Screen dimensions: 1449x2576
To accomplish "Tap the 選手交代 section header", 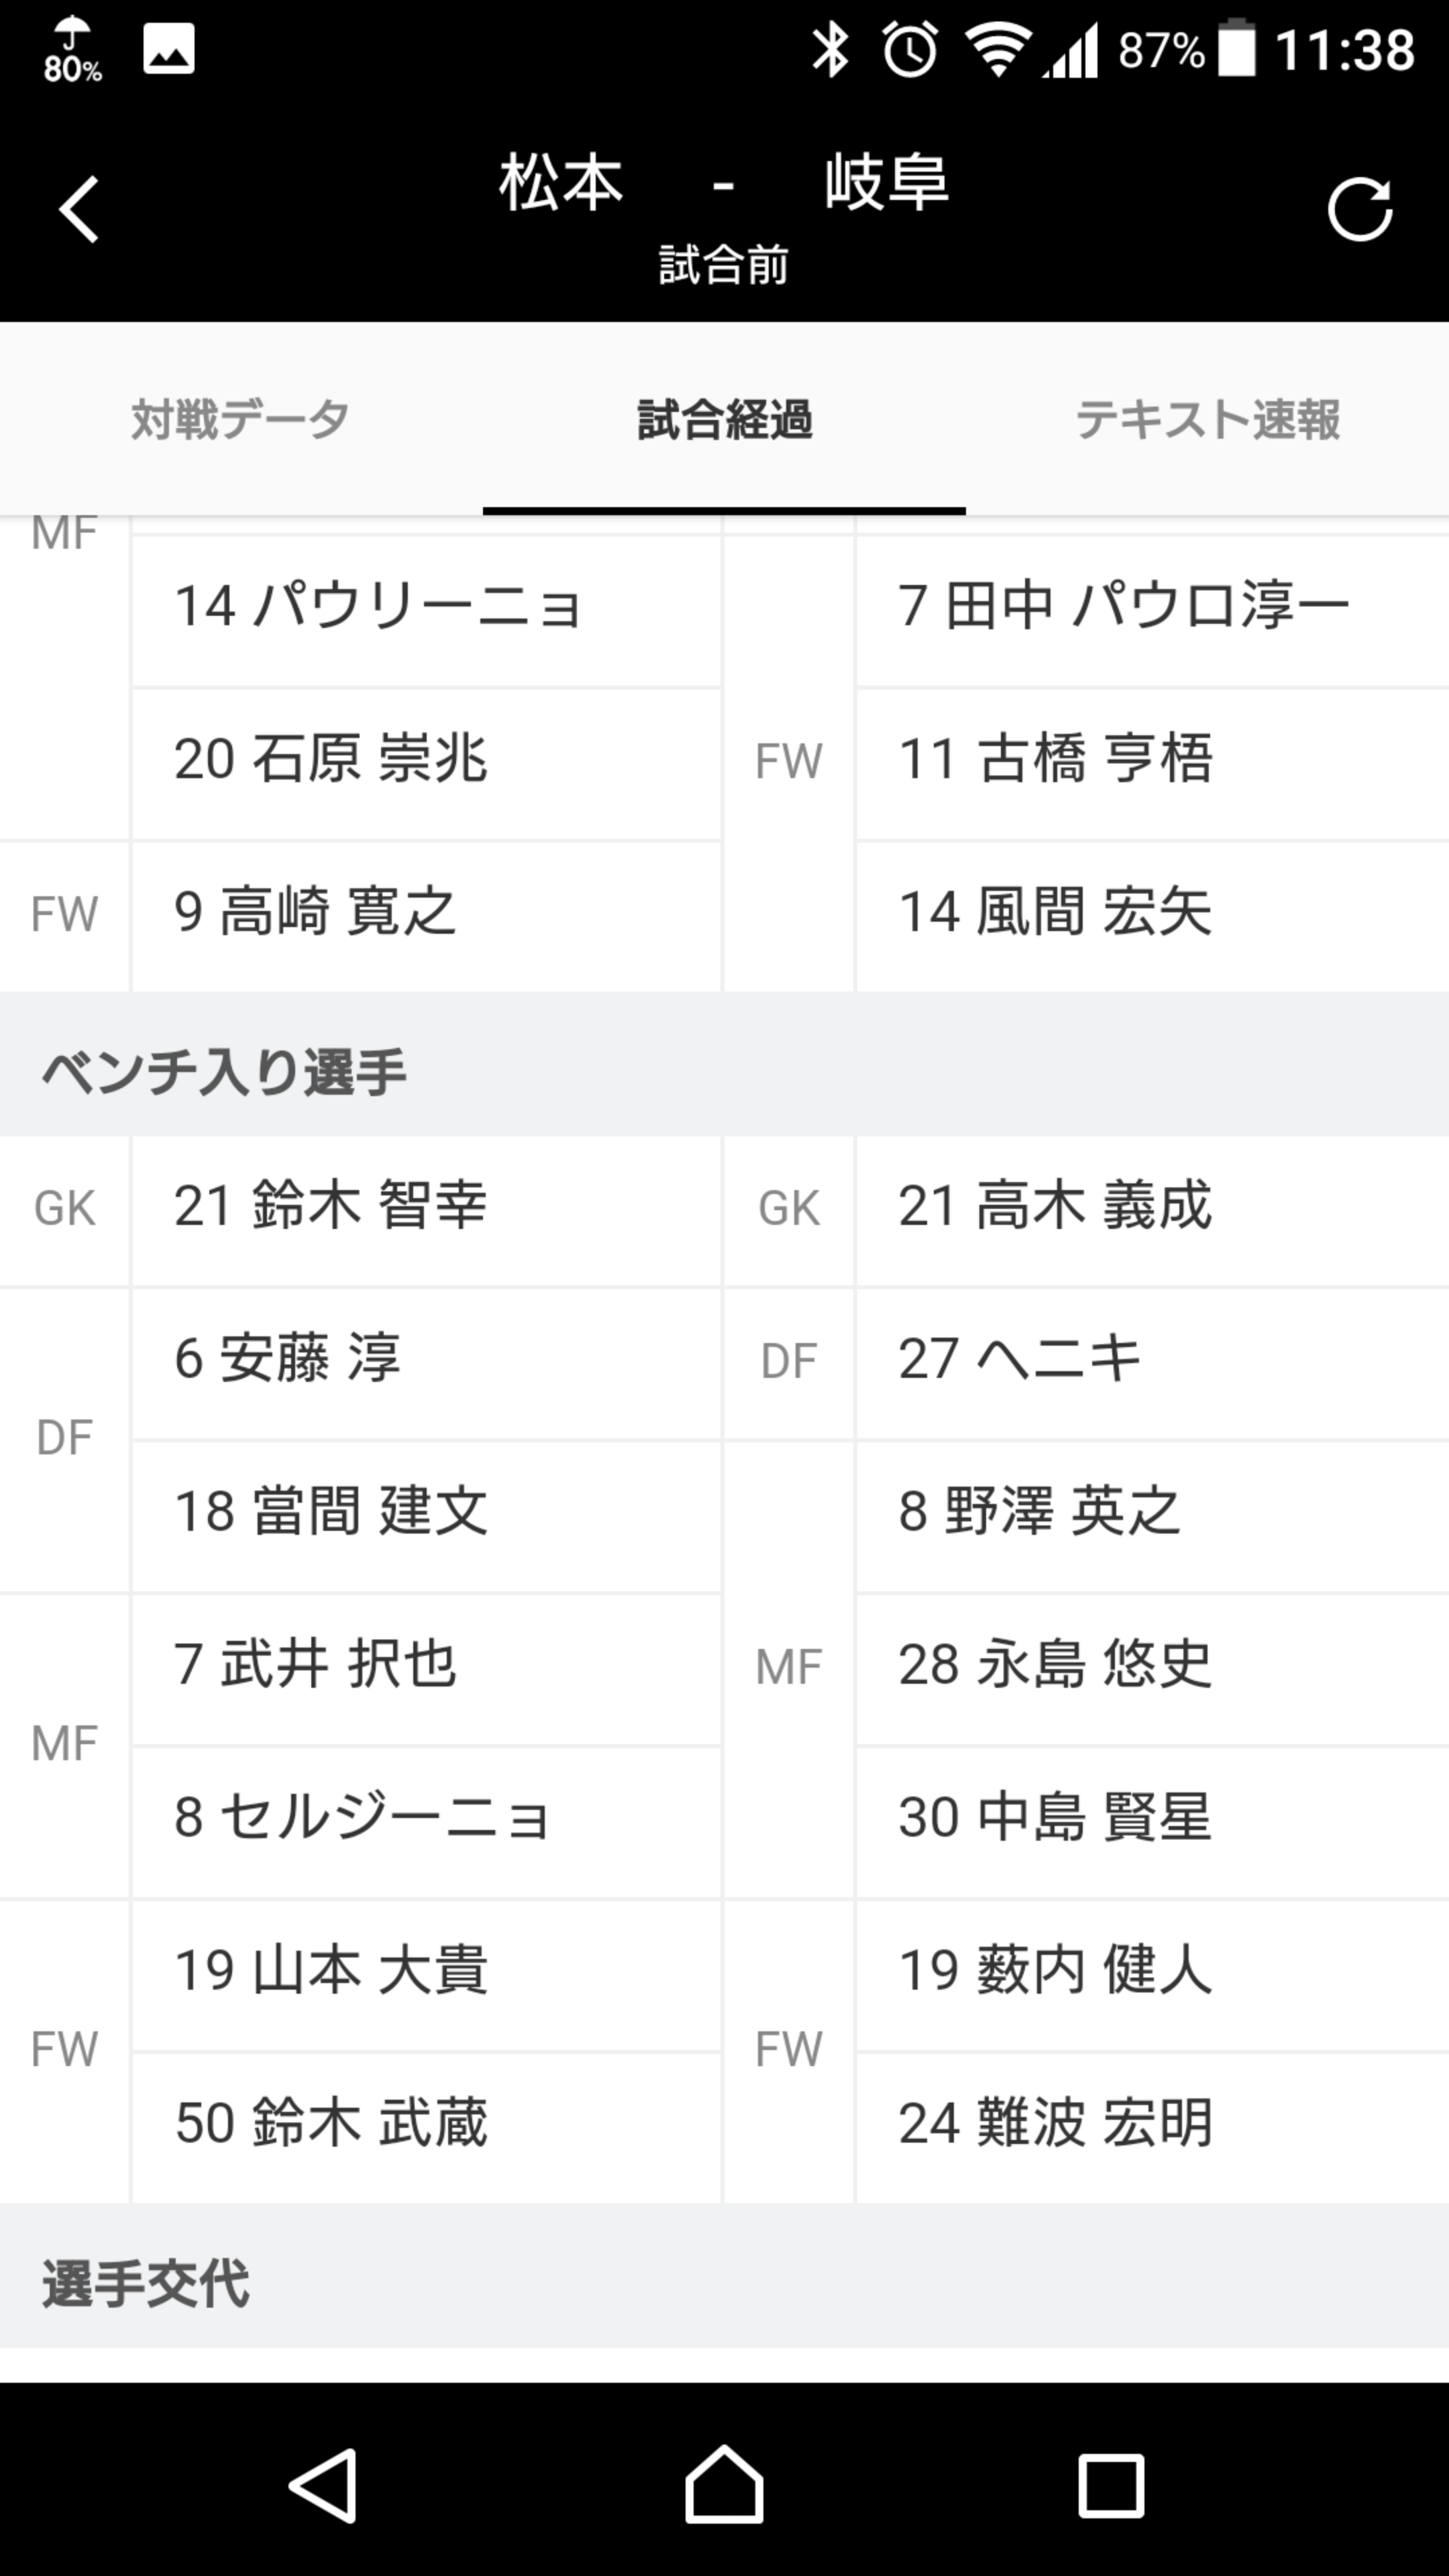I will coord(146,2284).
